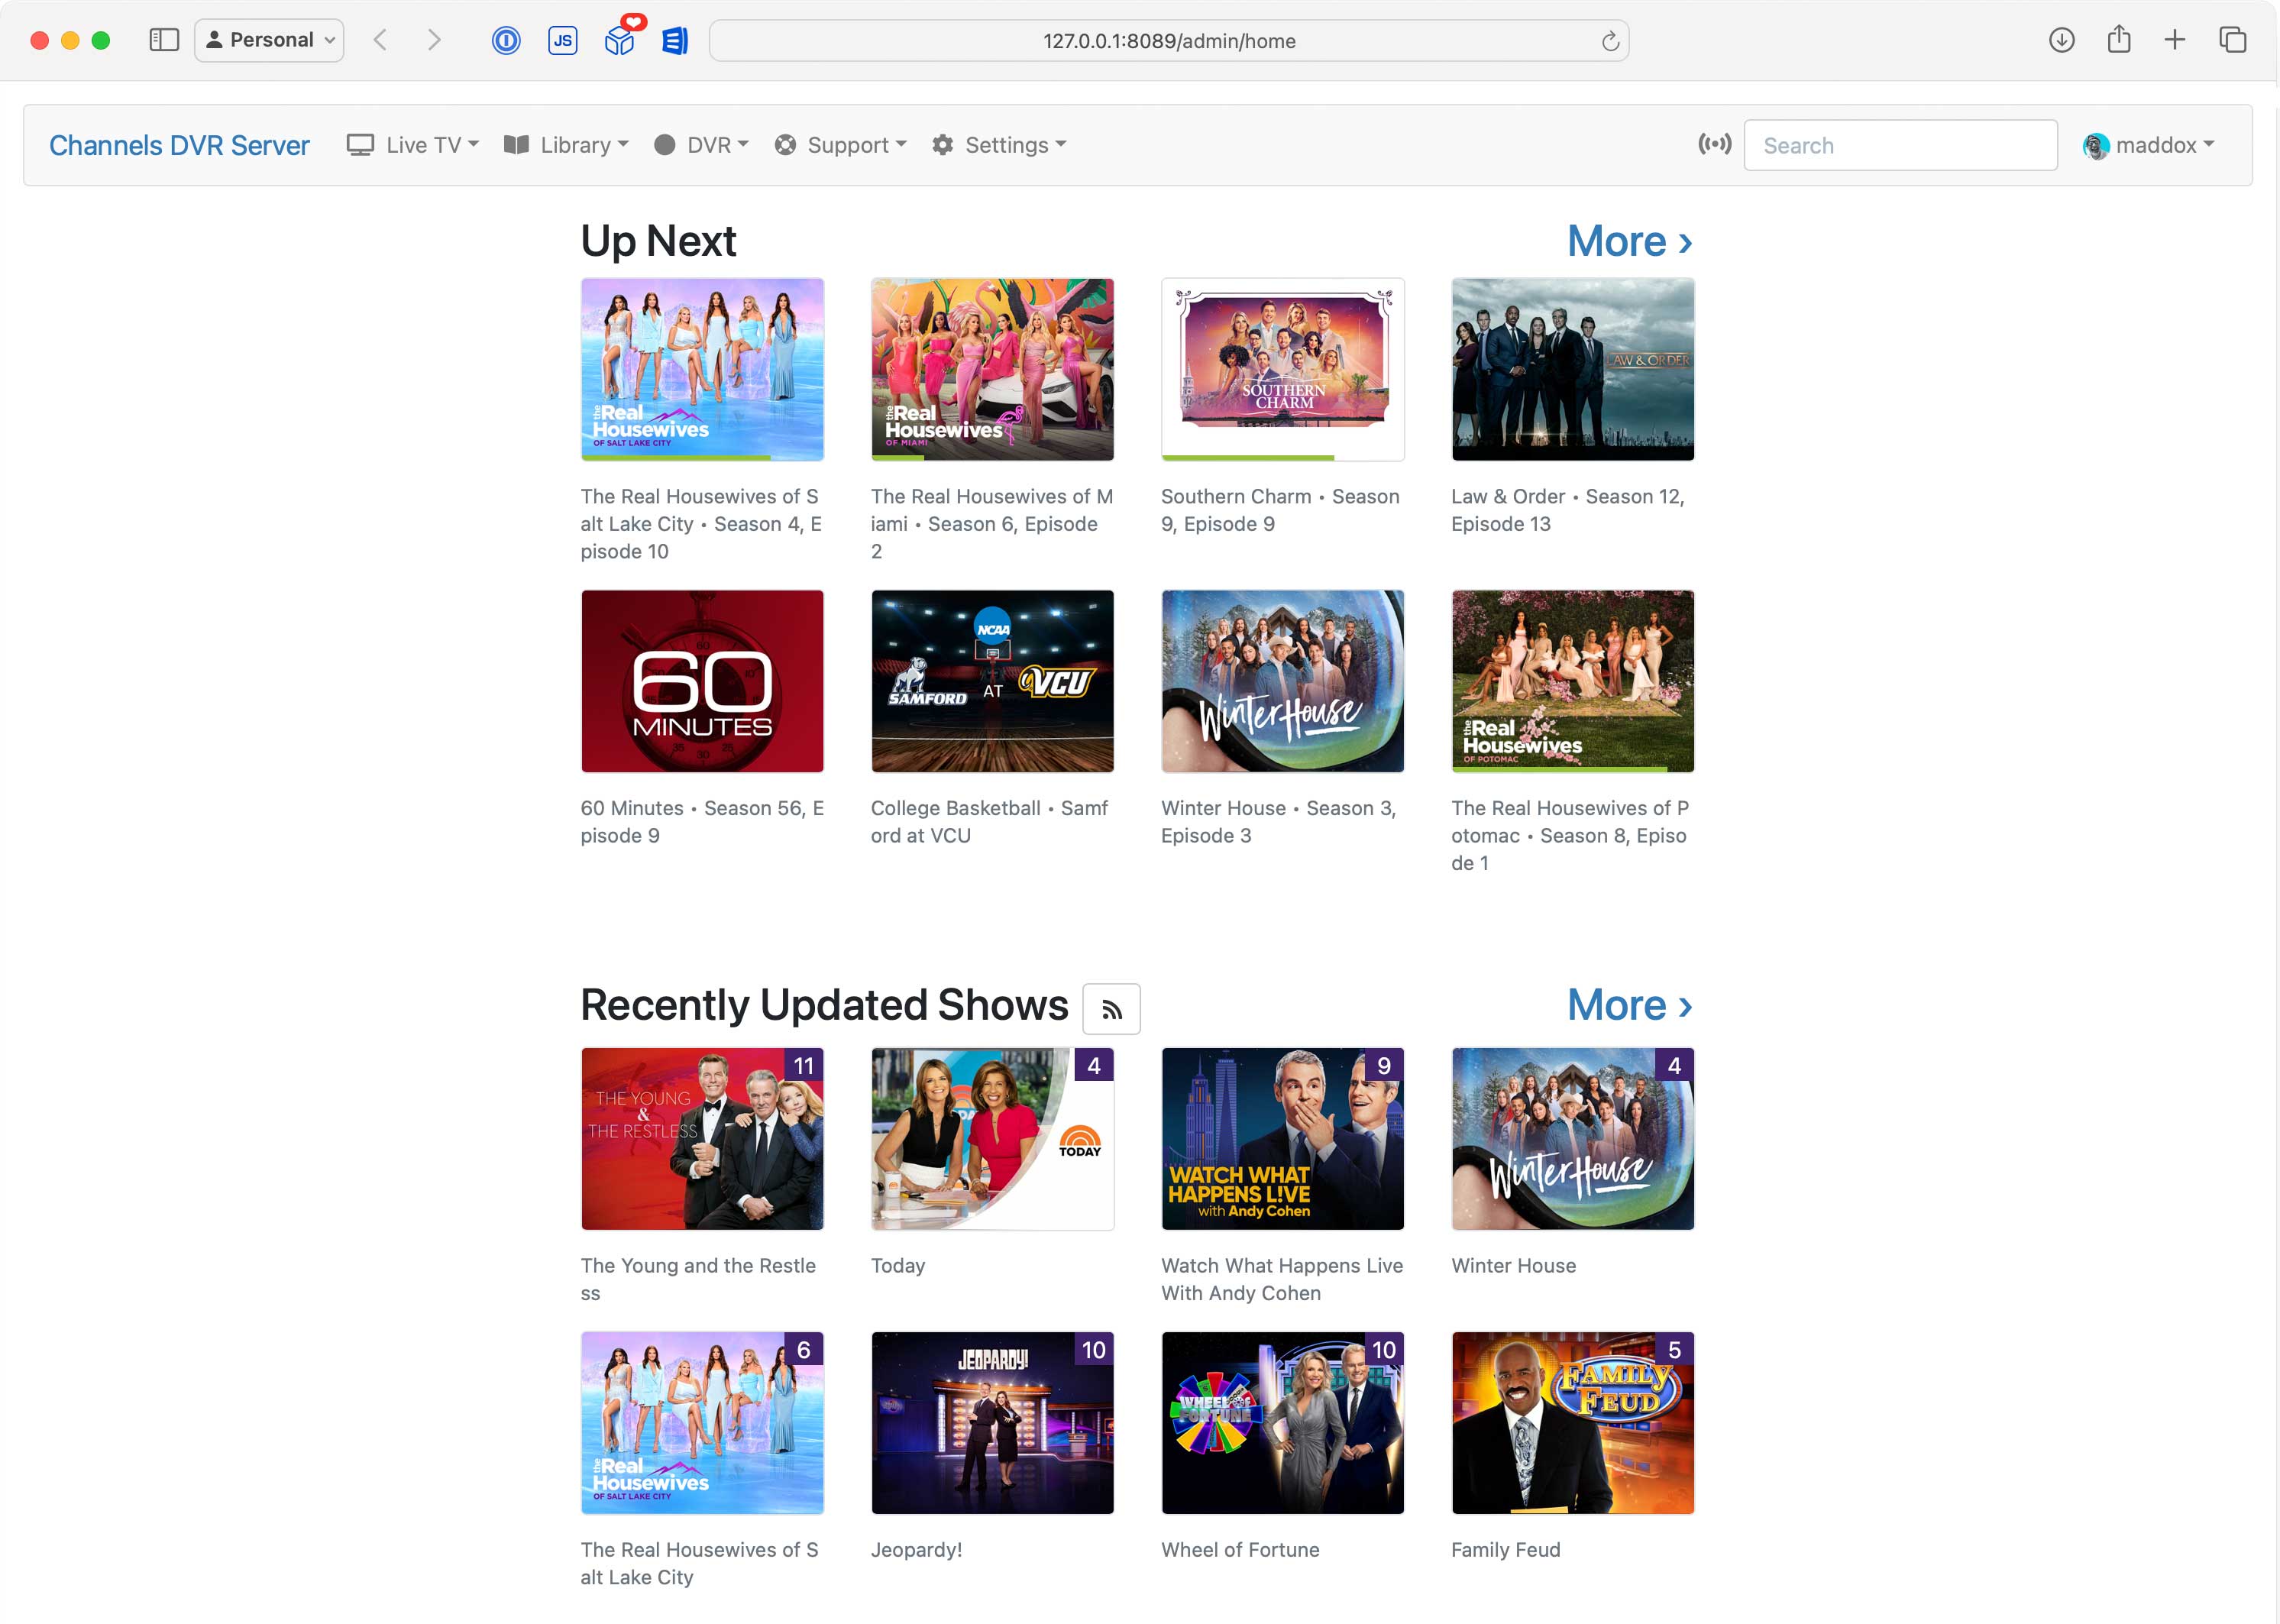Click More link beside Up Next
2280x1624 pixels.
(x=1629, y=241)
